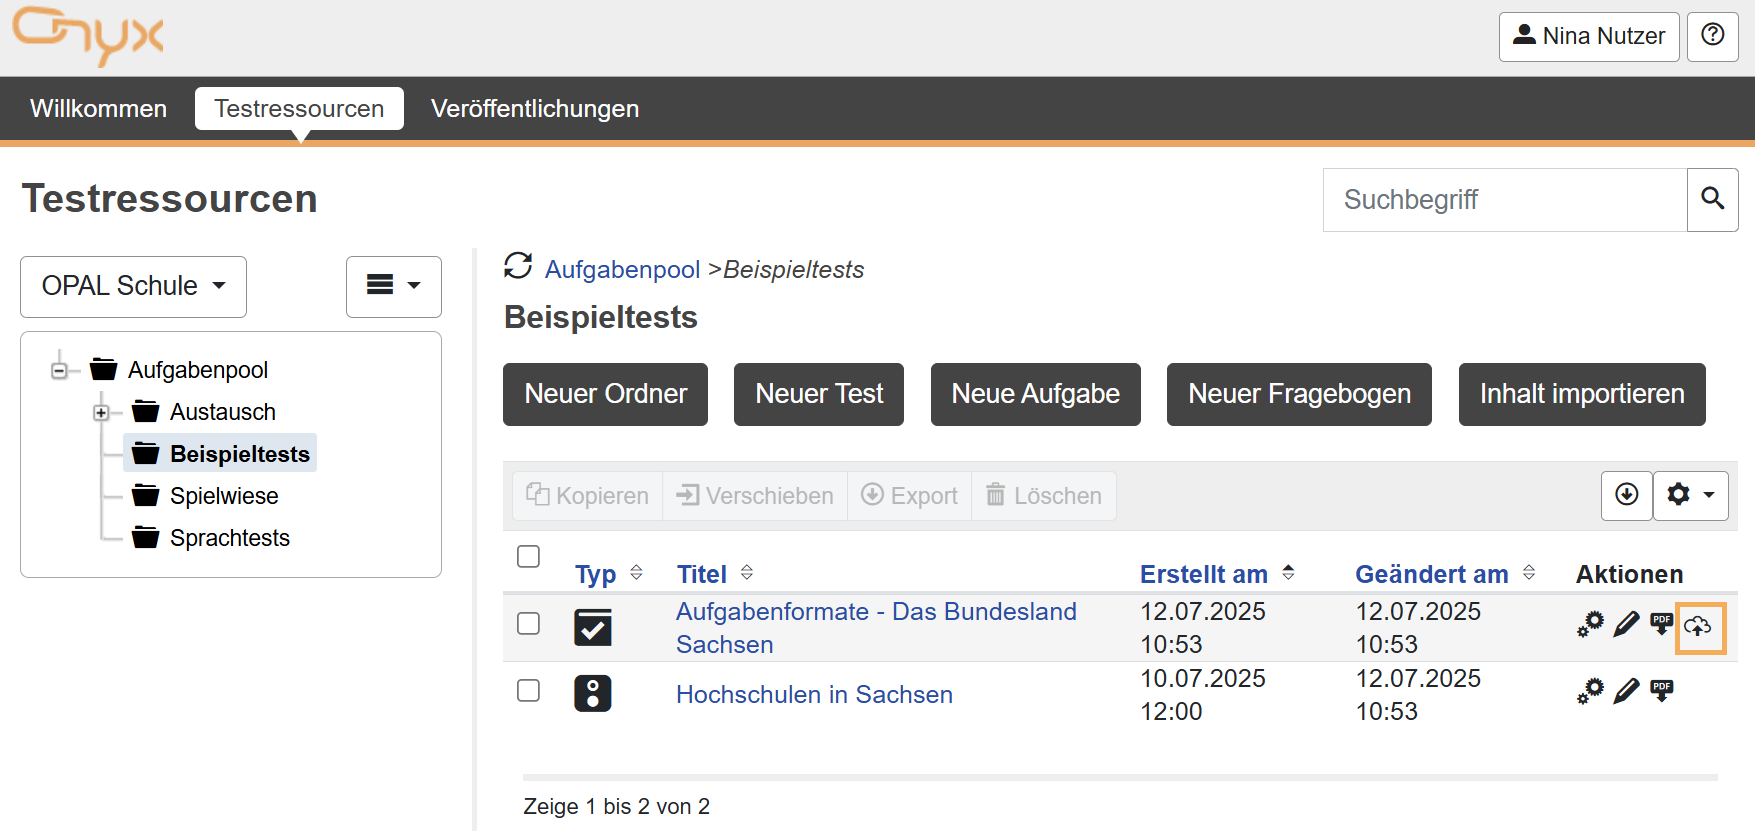Viewport: 1755px width, 831px height.
Task: Collapse the Aufgabenpool tree node
Action: (x=59, y=371)
